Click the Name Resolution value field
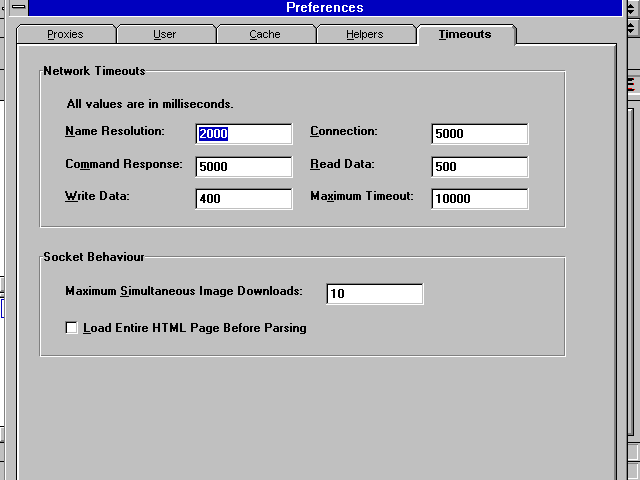The image size is (640, 480). click(x=244, y=134)
